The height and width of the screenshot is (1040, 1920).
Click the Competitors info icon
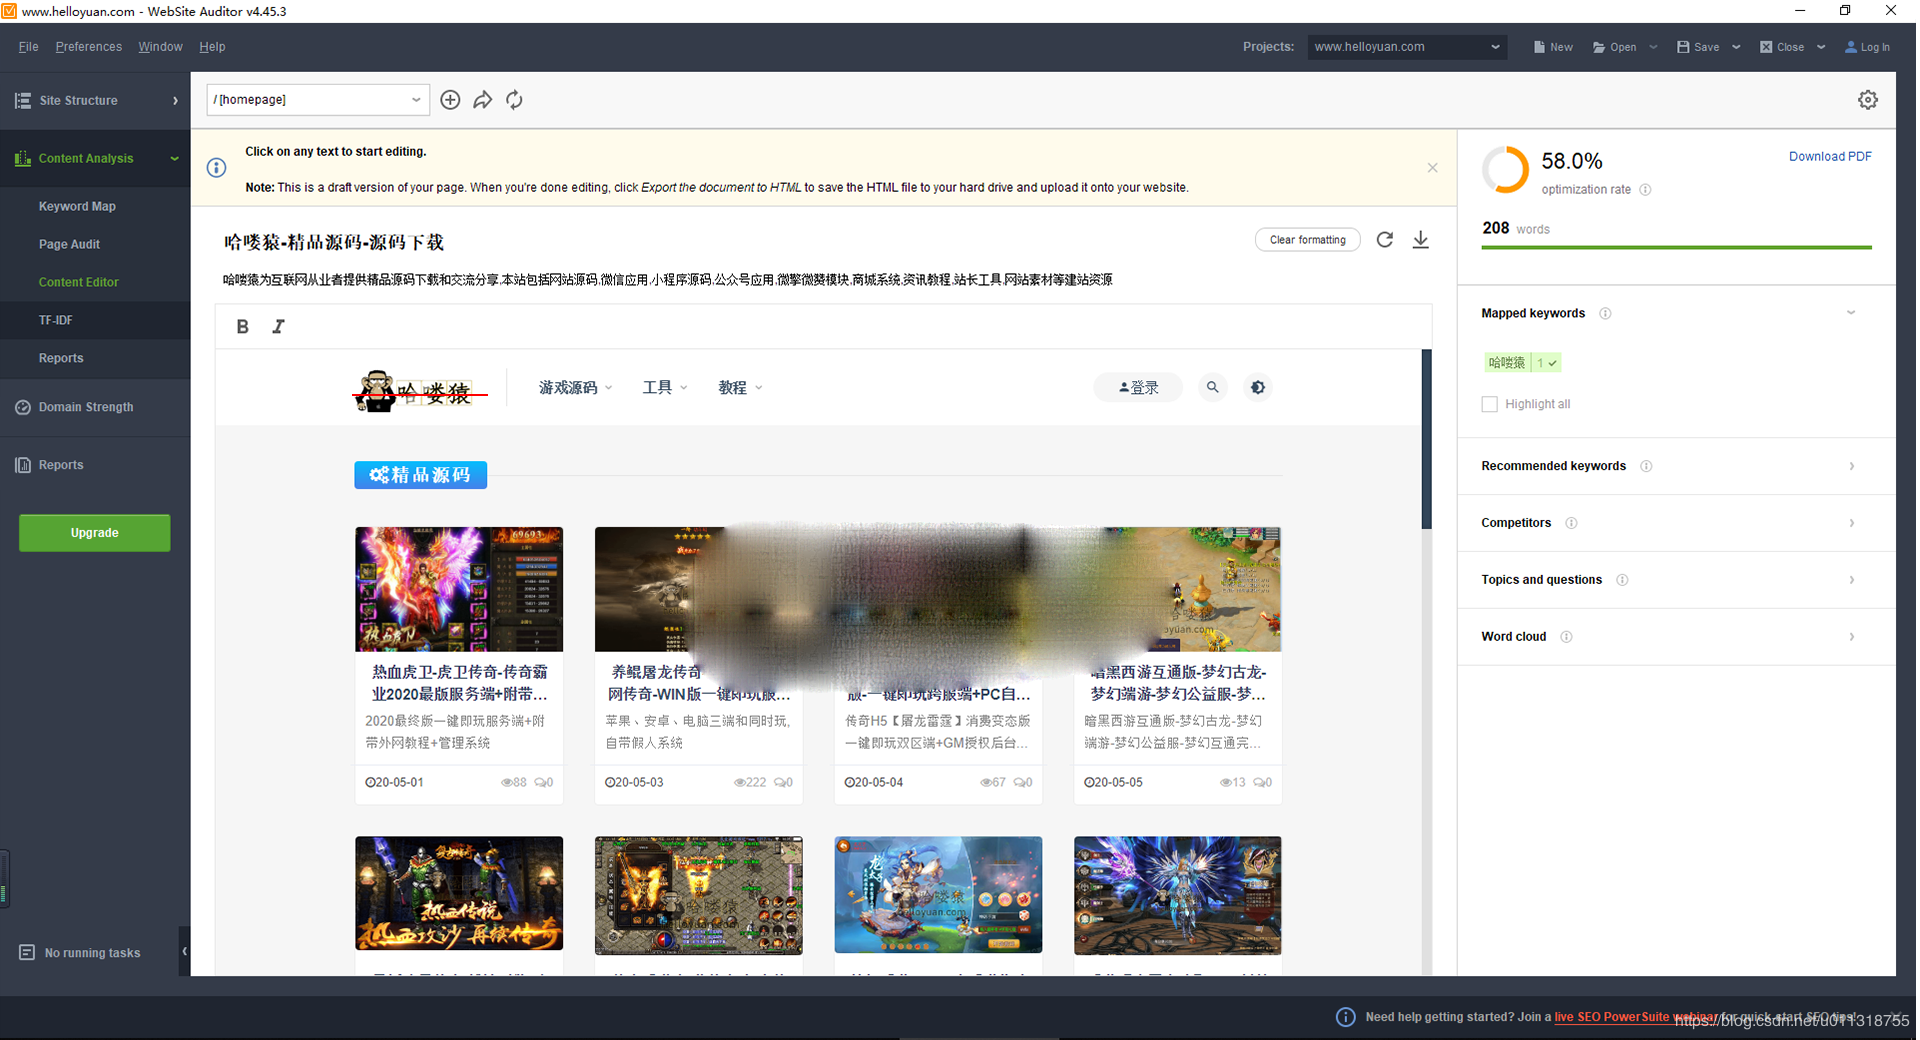click(1571, 523)
